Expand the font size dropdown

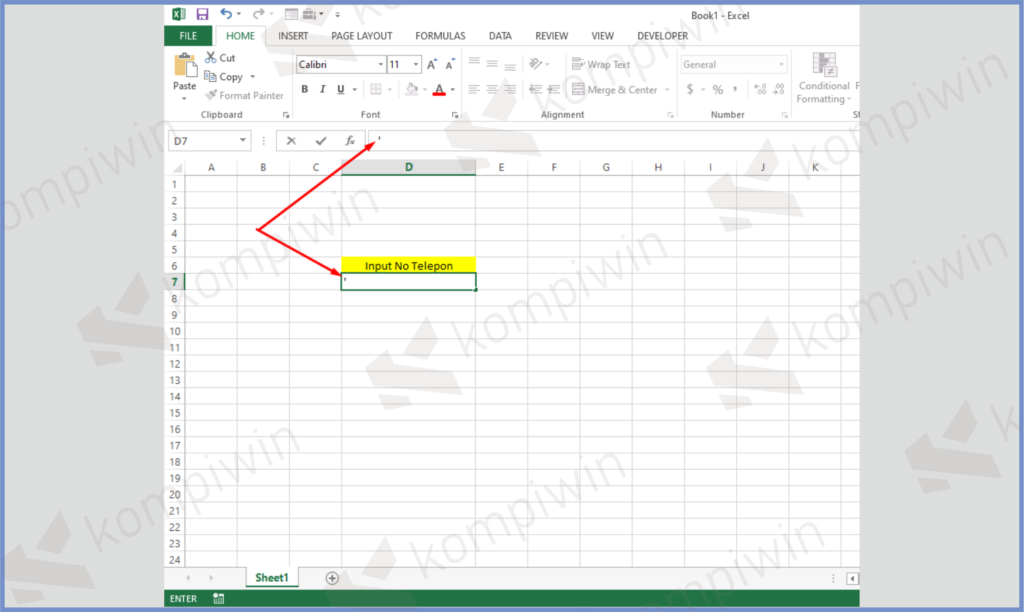click(416, 64)
